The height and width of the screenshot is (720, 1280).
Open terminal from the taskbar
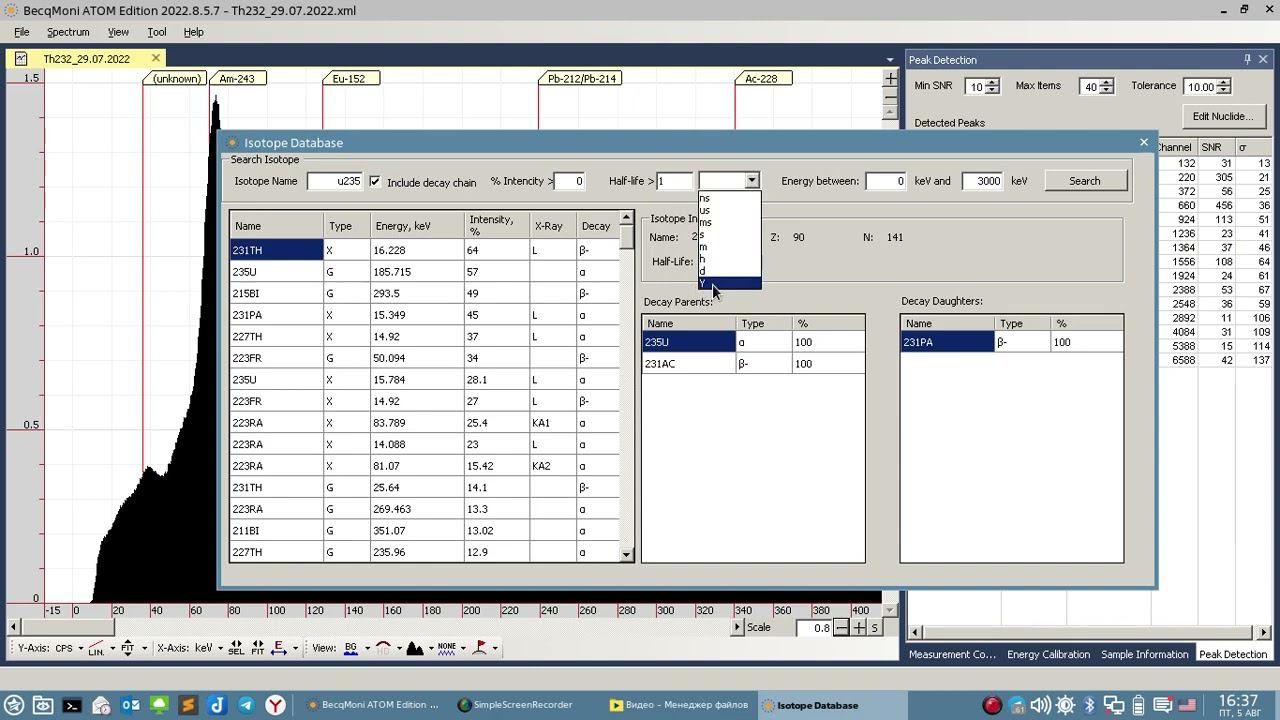click(72, 705)
